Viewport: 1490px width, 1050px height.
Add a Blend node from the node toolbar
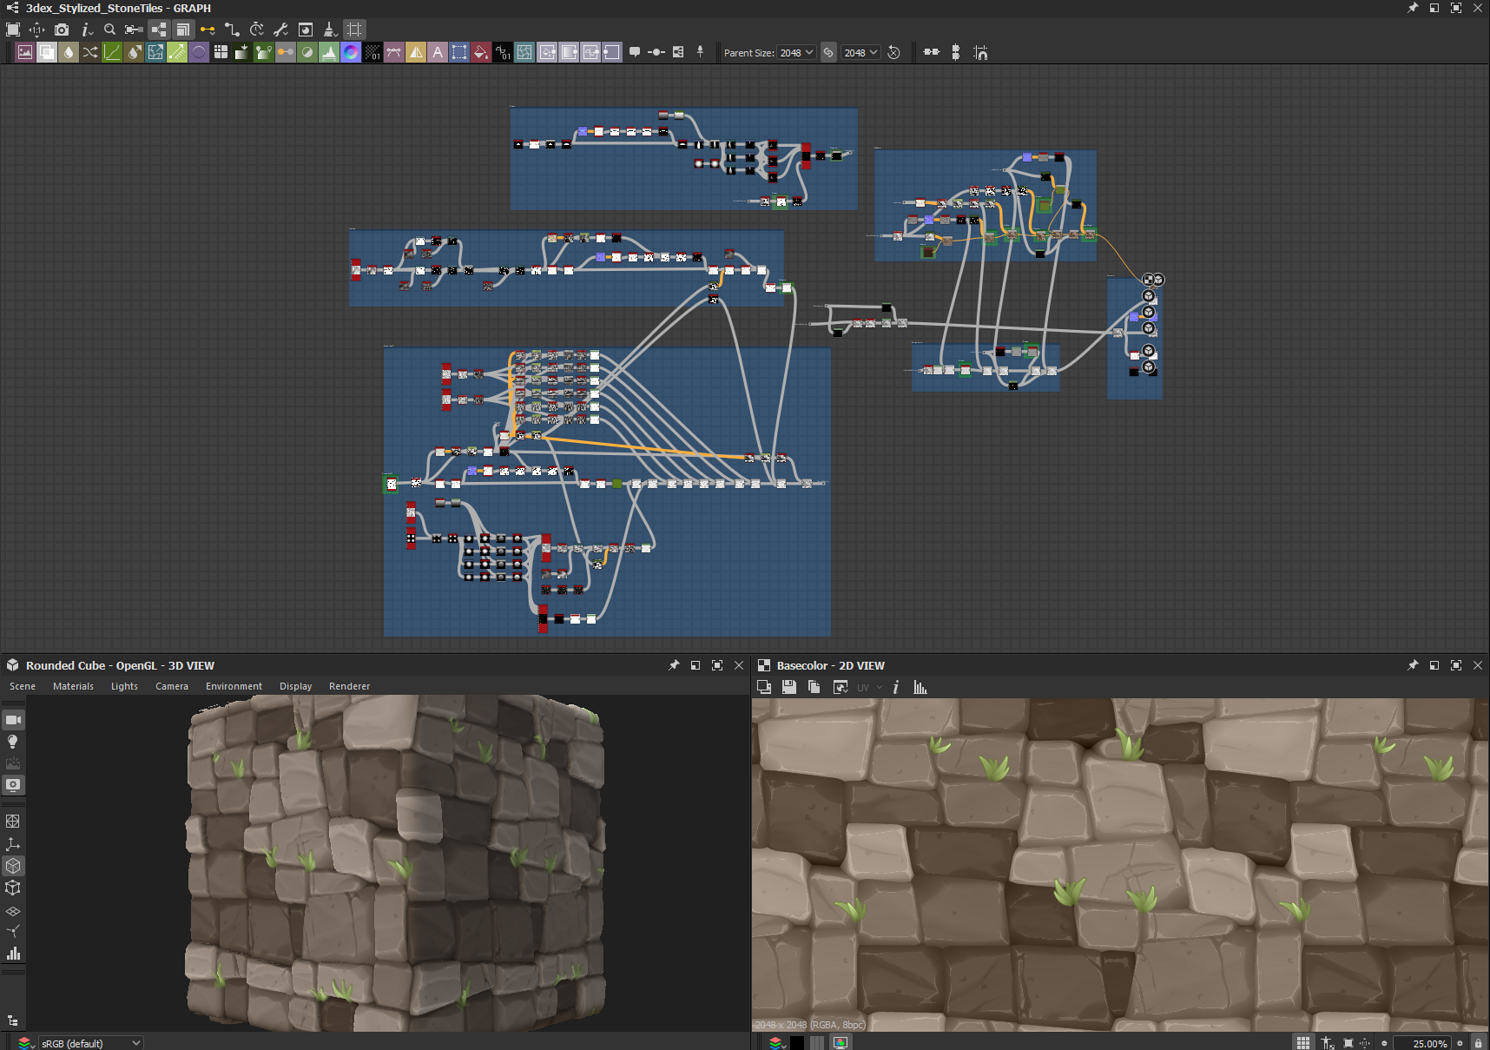(46, 53)
